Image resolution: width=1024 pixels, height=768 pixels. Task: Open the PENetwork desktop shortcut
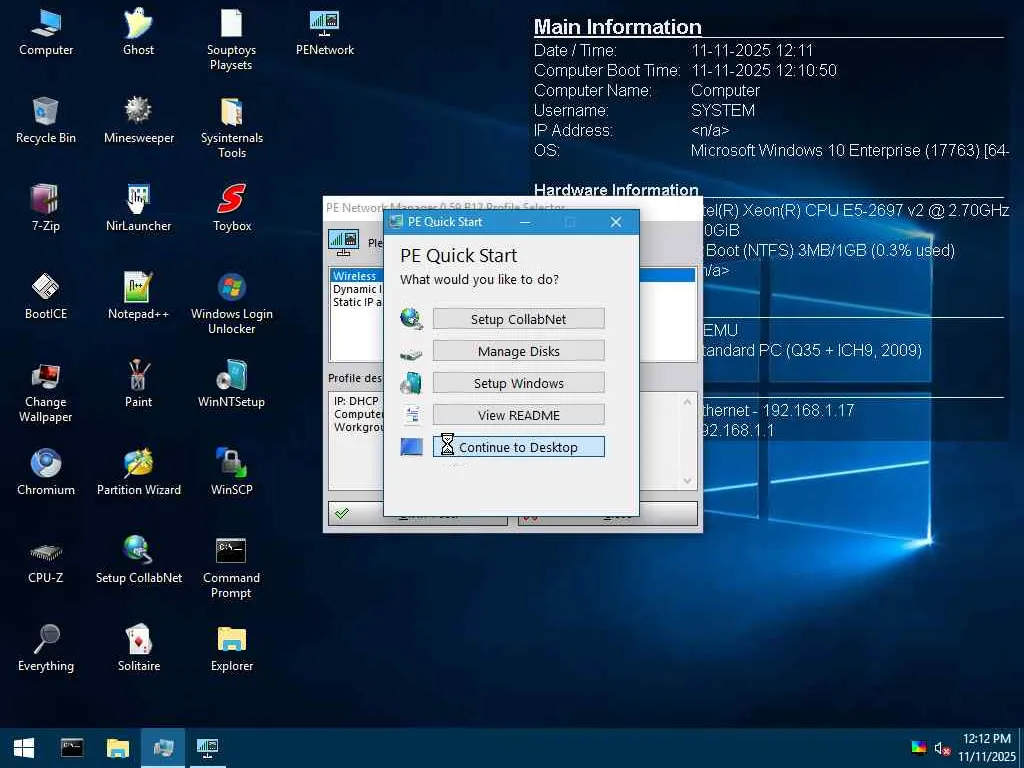coord(325,32)
